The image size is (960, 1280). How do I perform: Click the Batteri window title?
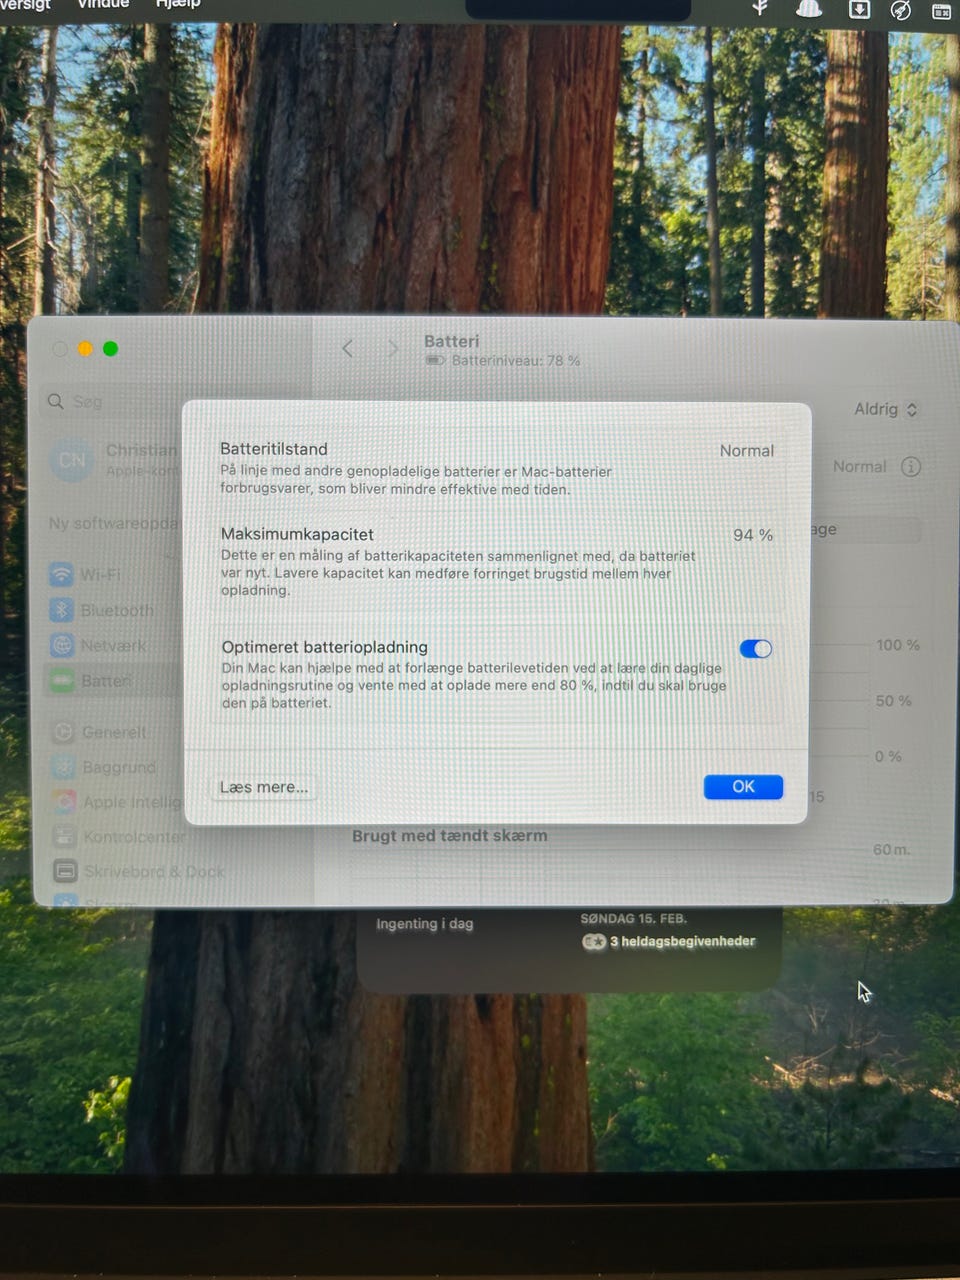click(451, 341)
